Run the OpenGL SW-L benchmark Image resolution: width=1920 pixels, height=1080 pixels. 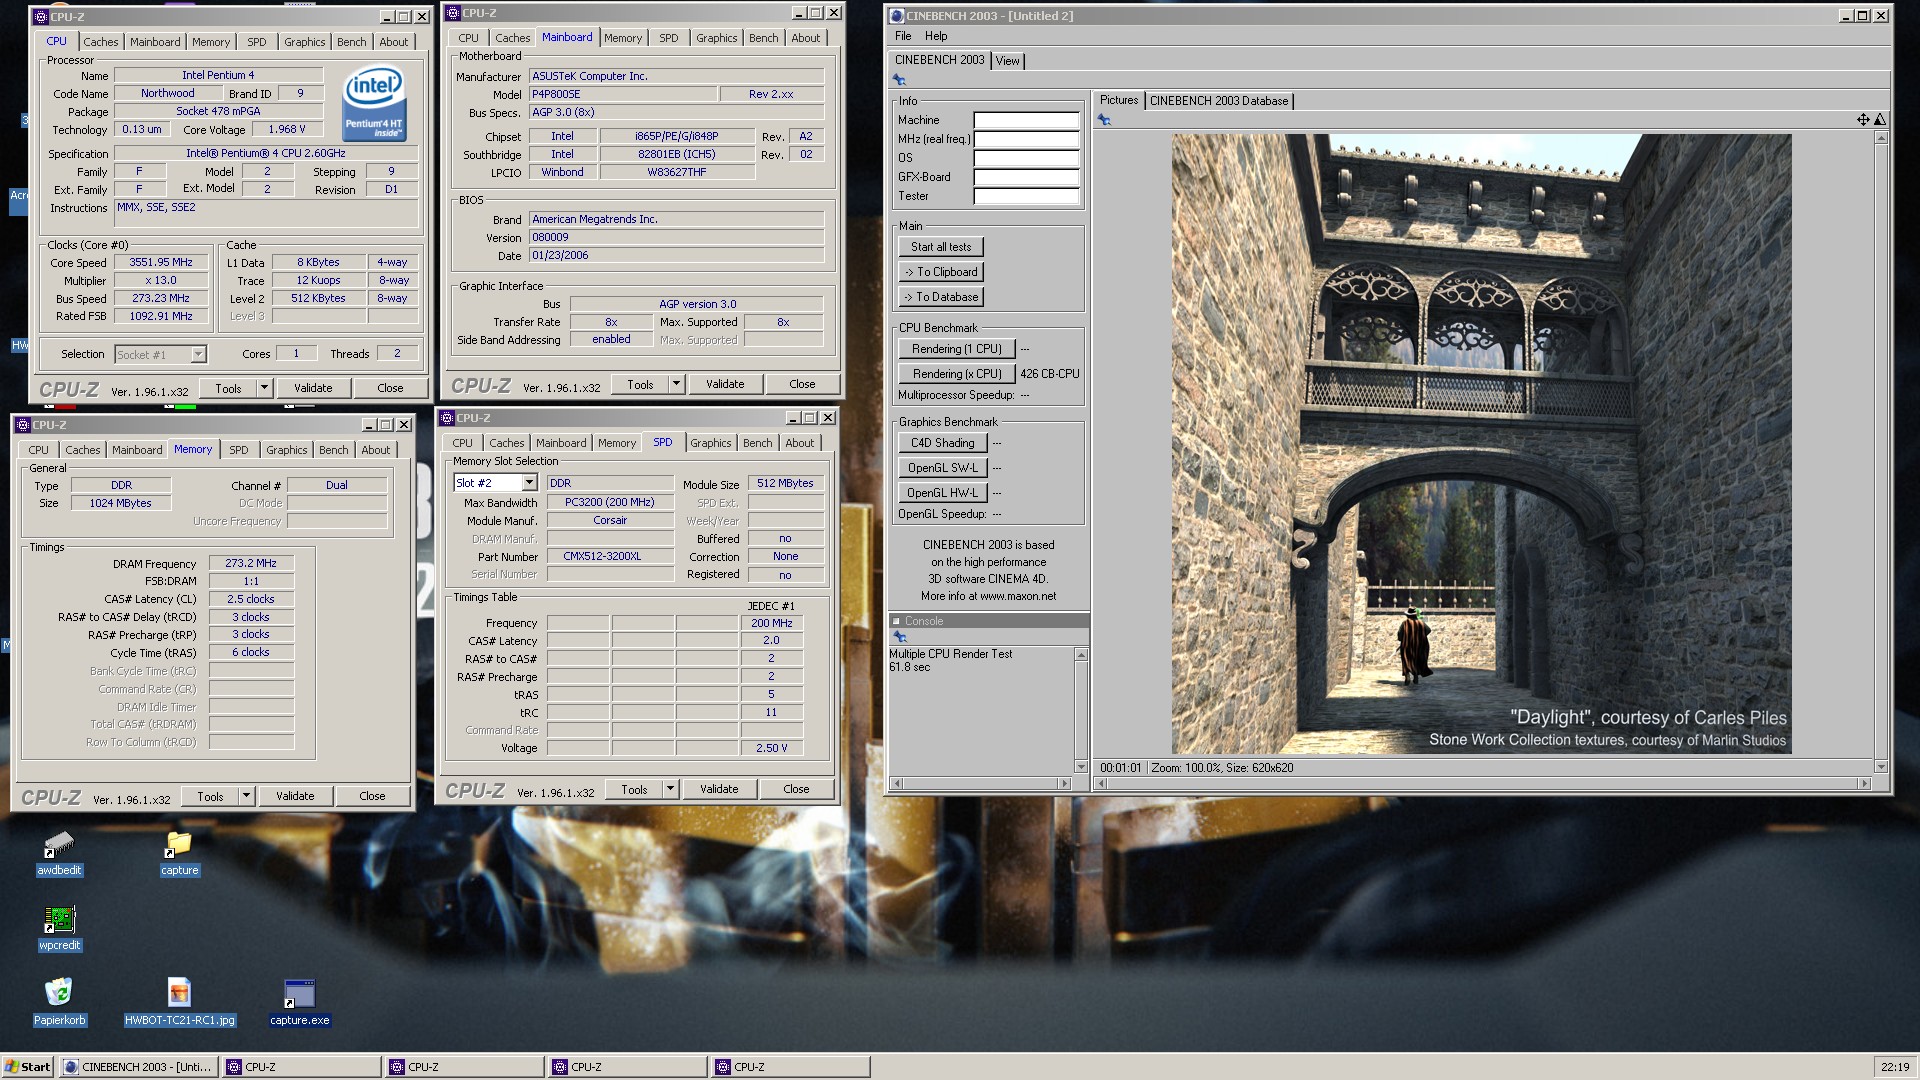[x=943, y=468]
